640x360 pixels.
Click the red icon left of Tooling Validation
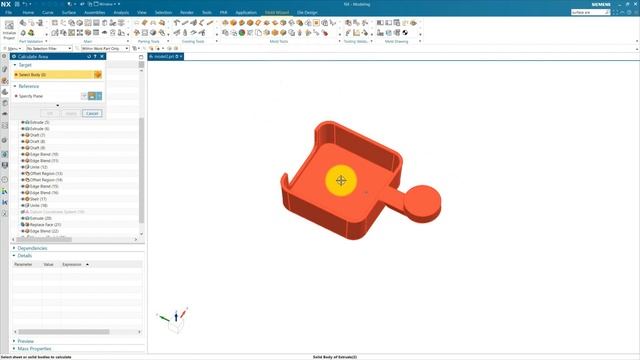pos(325,33)
